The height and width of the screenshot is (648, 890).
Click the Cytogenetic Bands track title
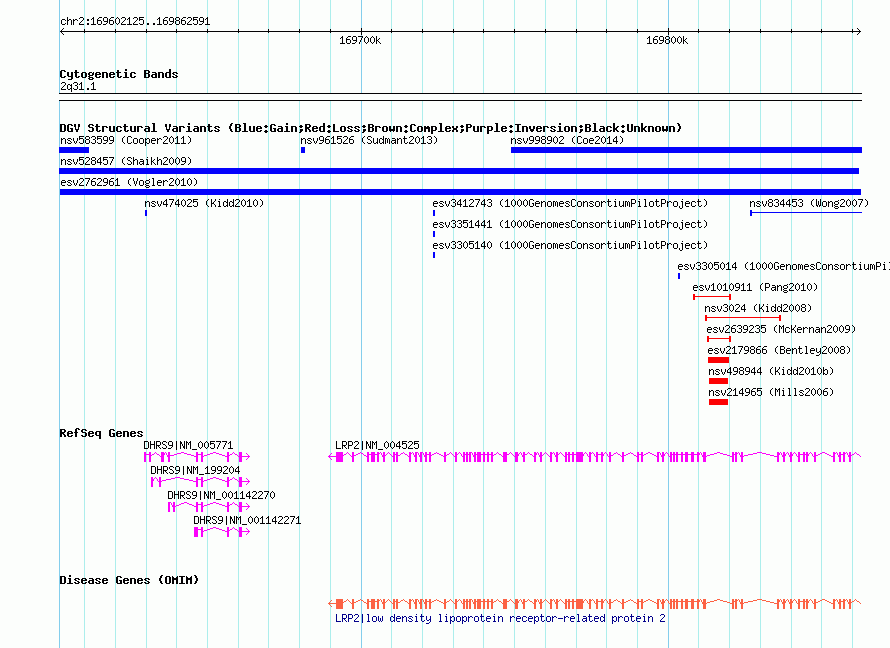coord(119,74)
